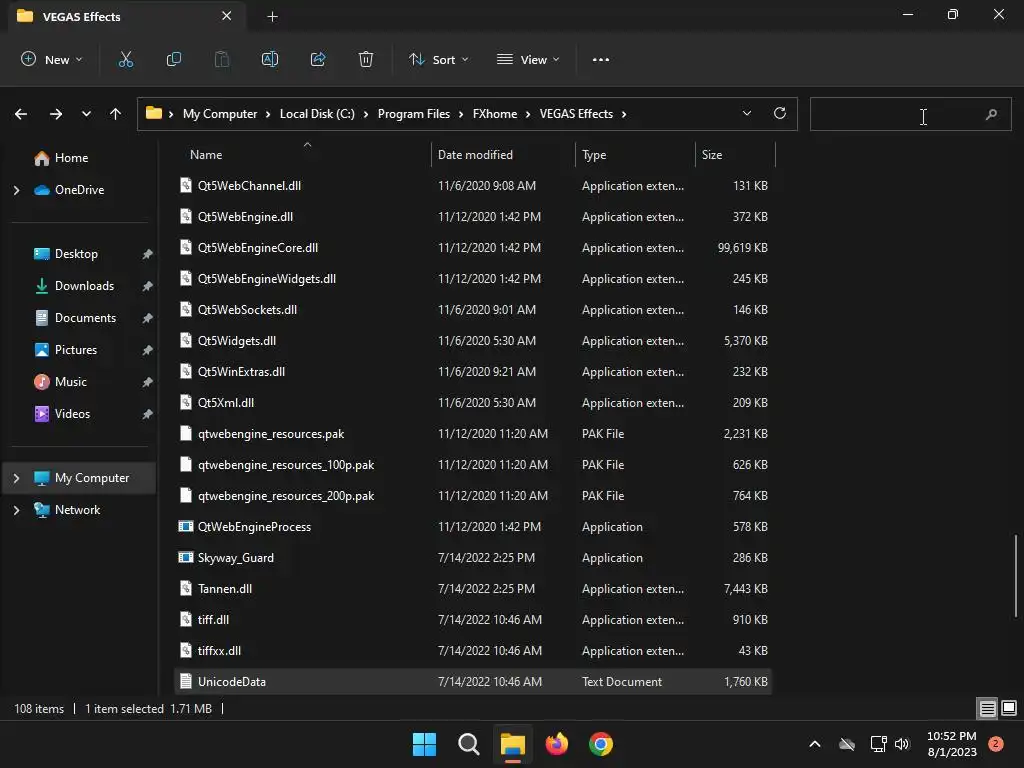Open Home in navigation pane
Screen dimensions: 1024x768
pyautogui.click(x=71, y=158)
